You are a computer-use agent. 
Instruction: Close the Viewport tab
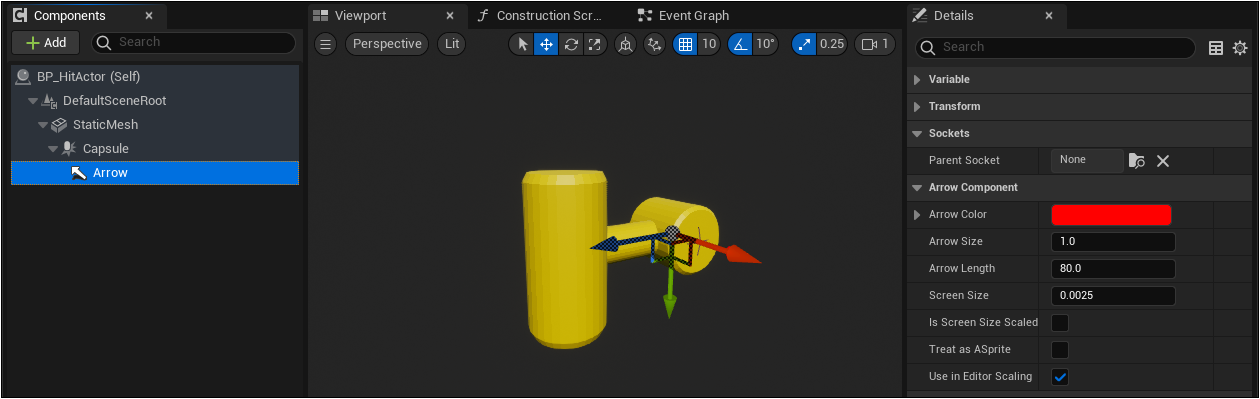[x=450, y=16]
